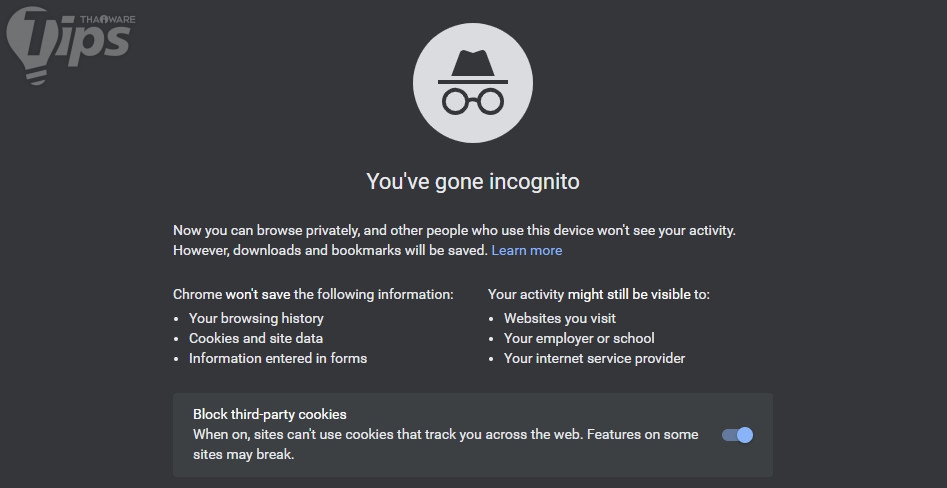
Task: Click the Thaiware Tips logo
Action: (x=68, y=40)
